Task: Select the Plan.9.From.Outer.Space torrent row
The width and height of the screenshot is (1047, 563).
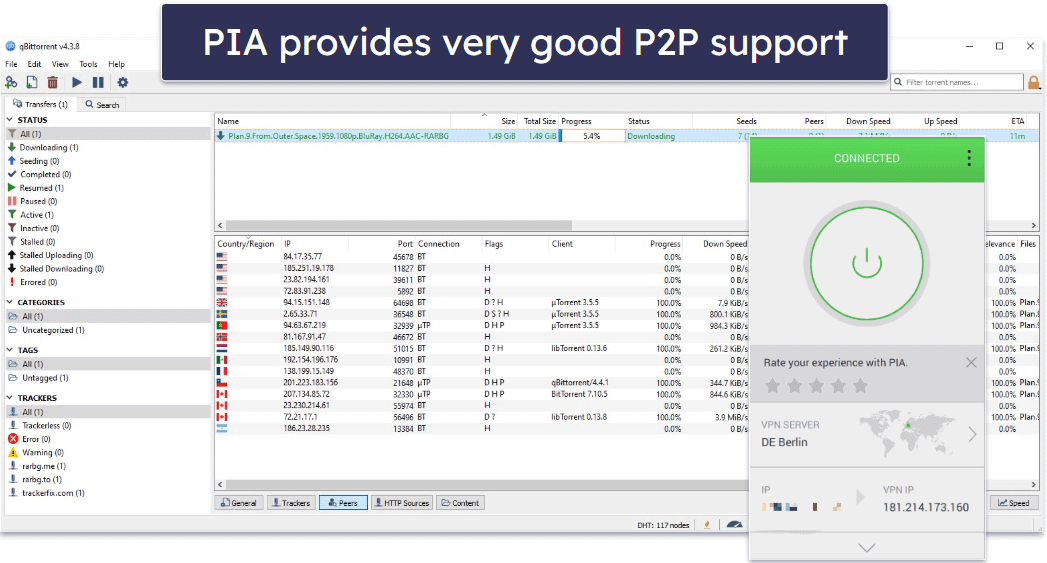Action: click(481, 136)
